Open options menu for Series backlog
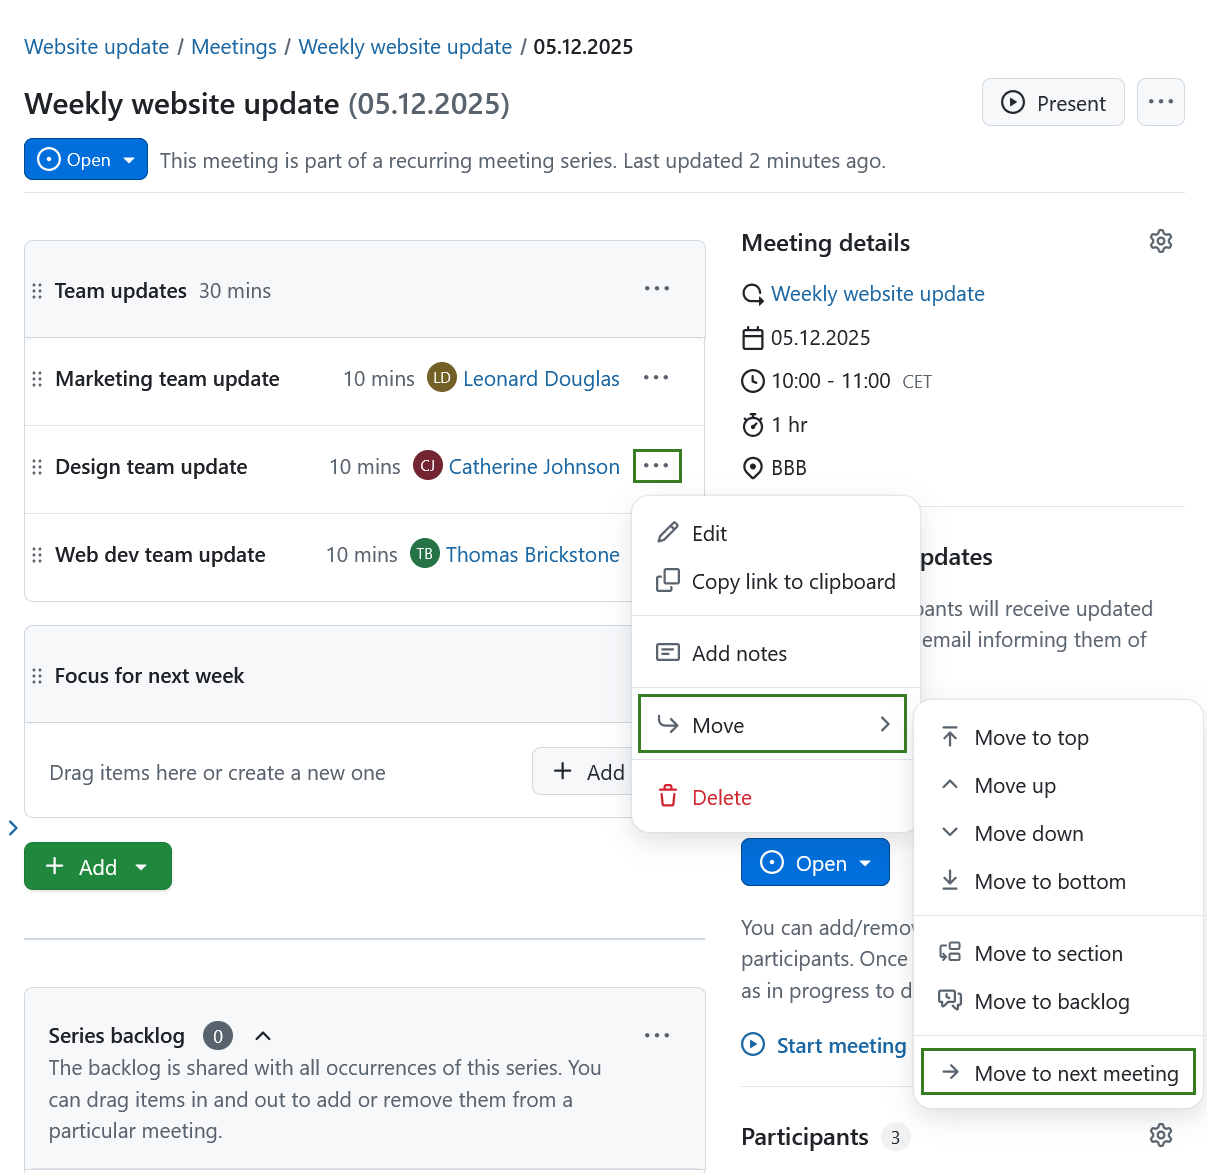Viewport: 1207px width, 1173px height. tap(657, 1035)
